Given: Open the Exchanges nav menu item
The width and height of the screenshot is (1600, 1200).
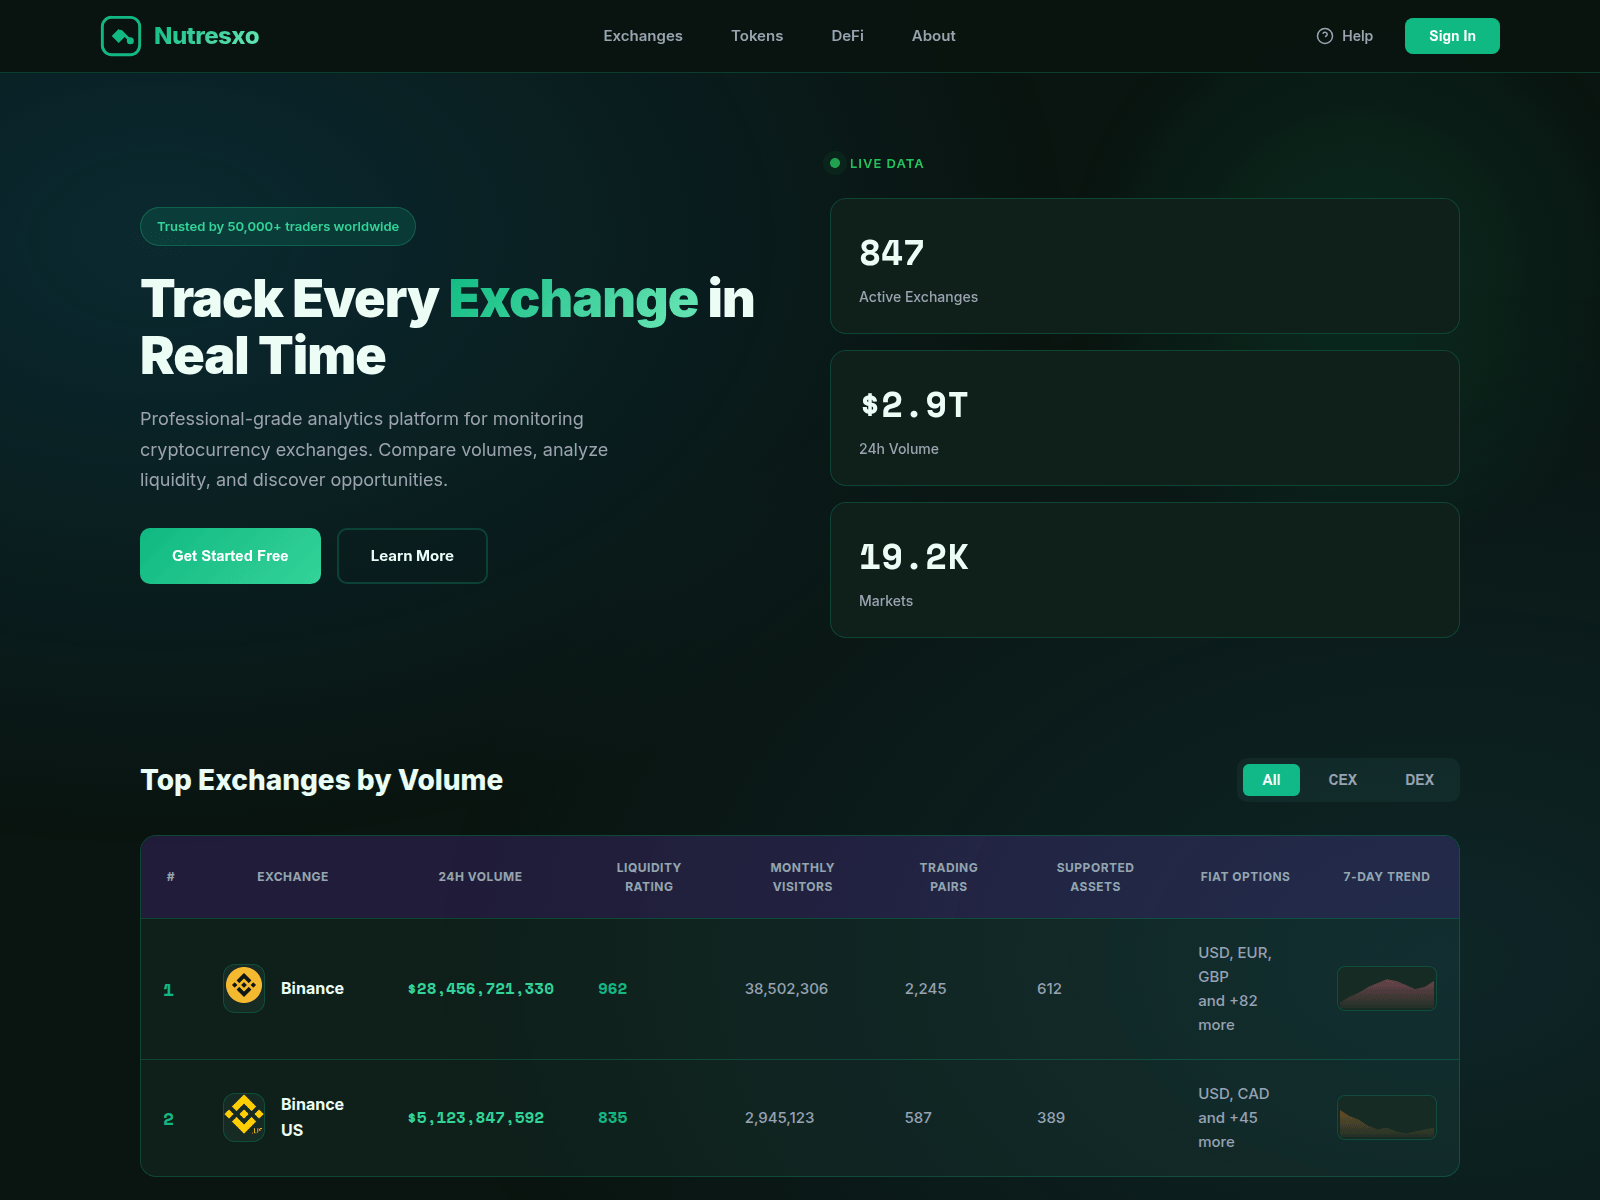Looking at the screenshot, I should click(643, 36).
